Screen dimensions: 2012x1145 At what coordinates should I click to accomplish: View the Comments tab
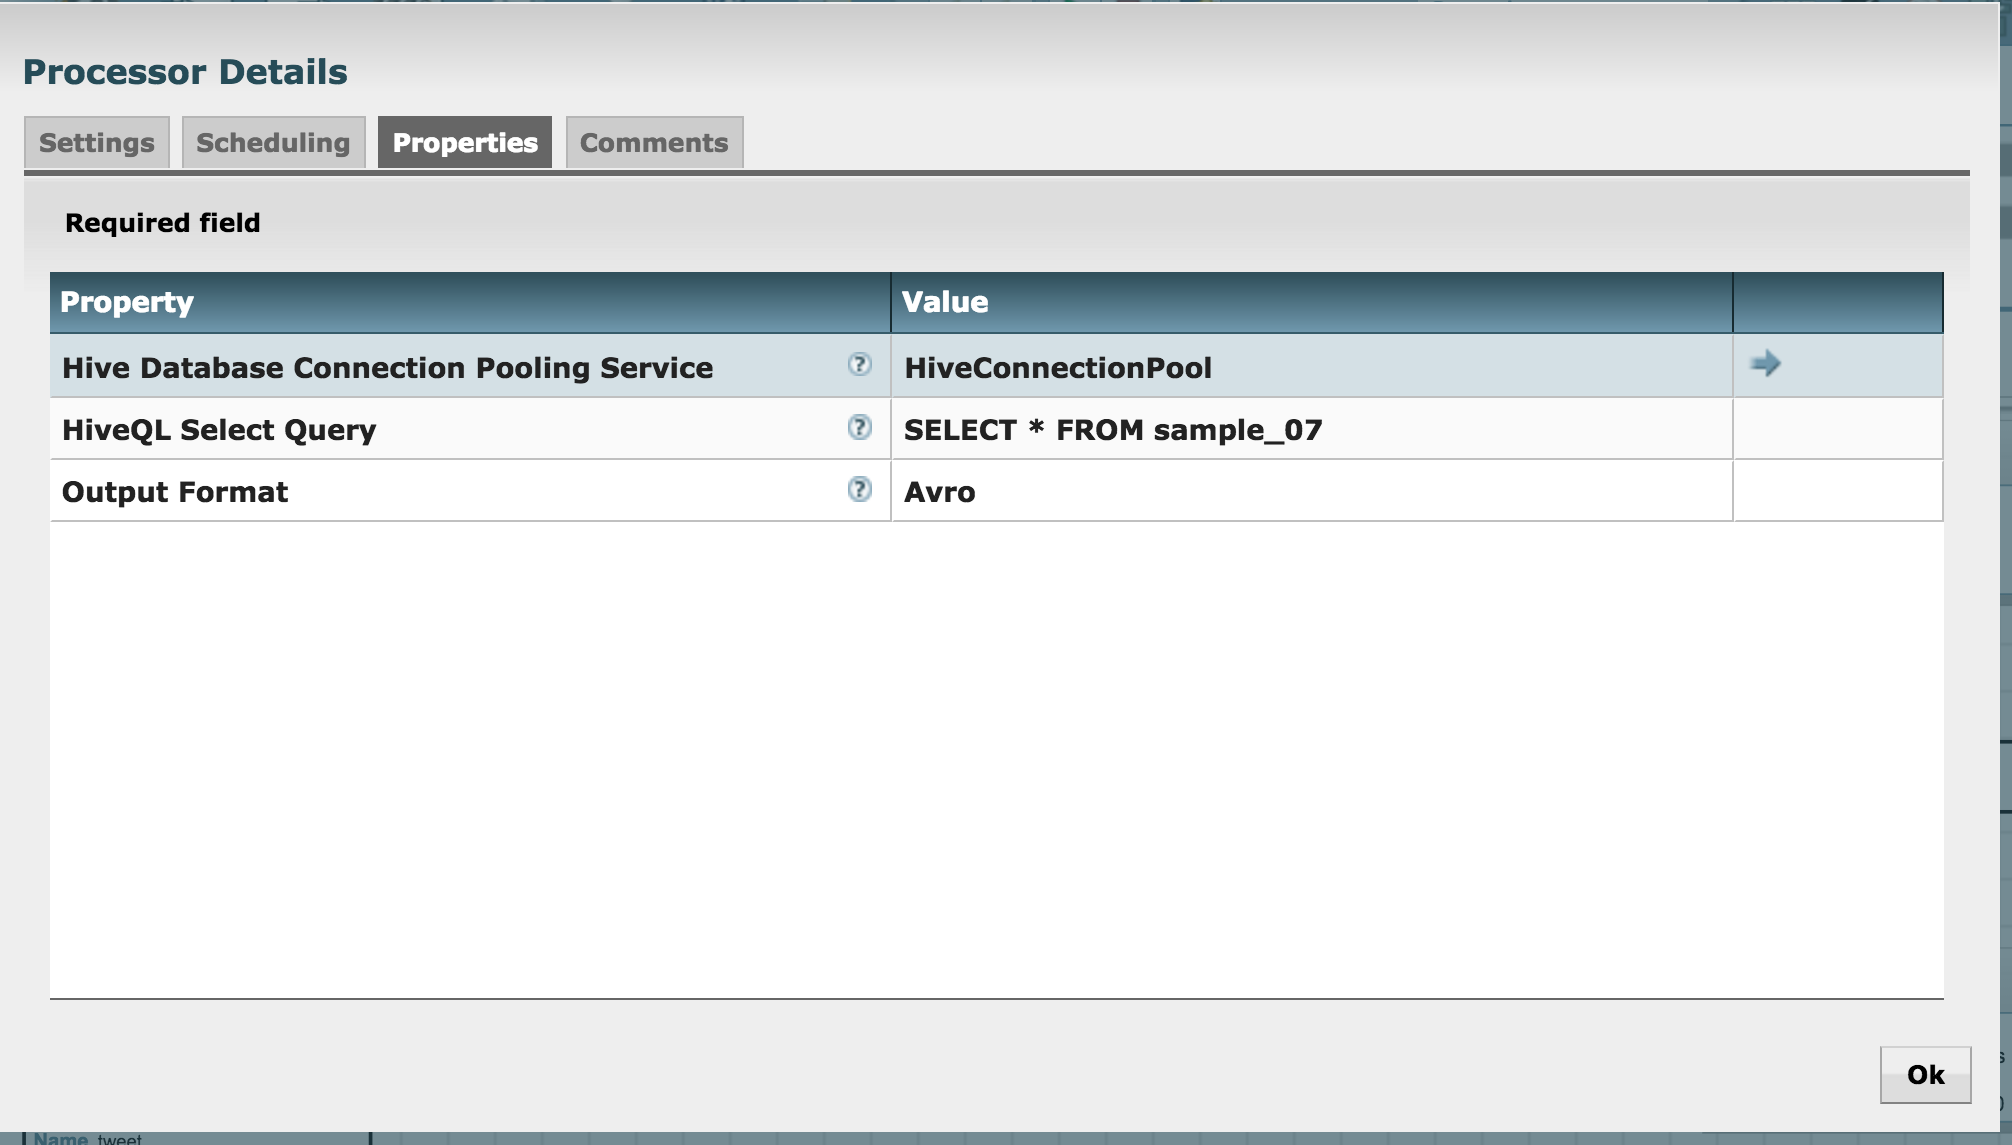point(654,142)
